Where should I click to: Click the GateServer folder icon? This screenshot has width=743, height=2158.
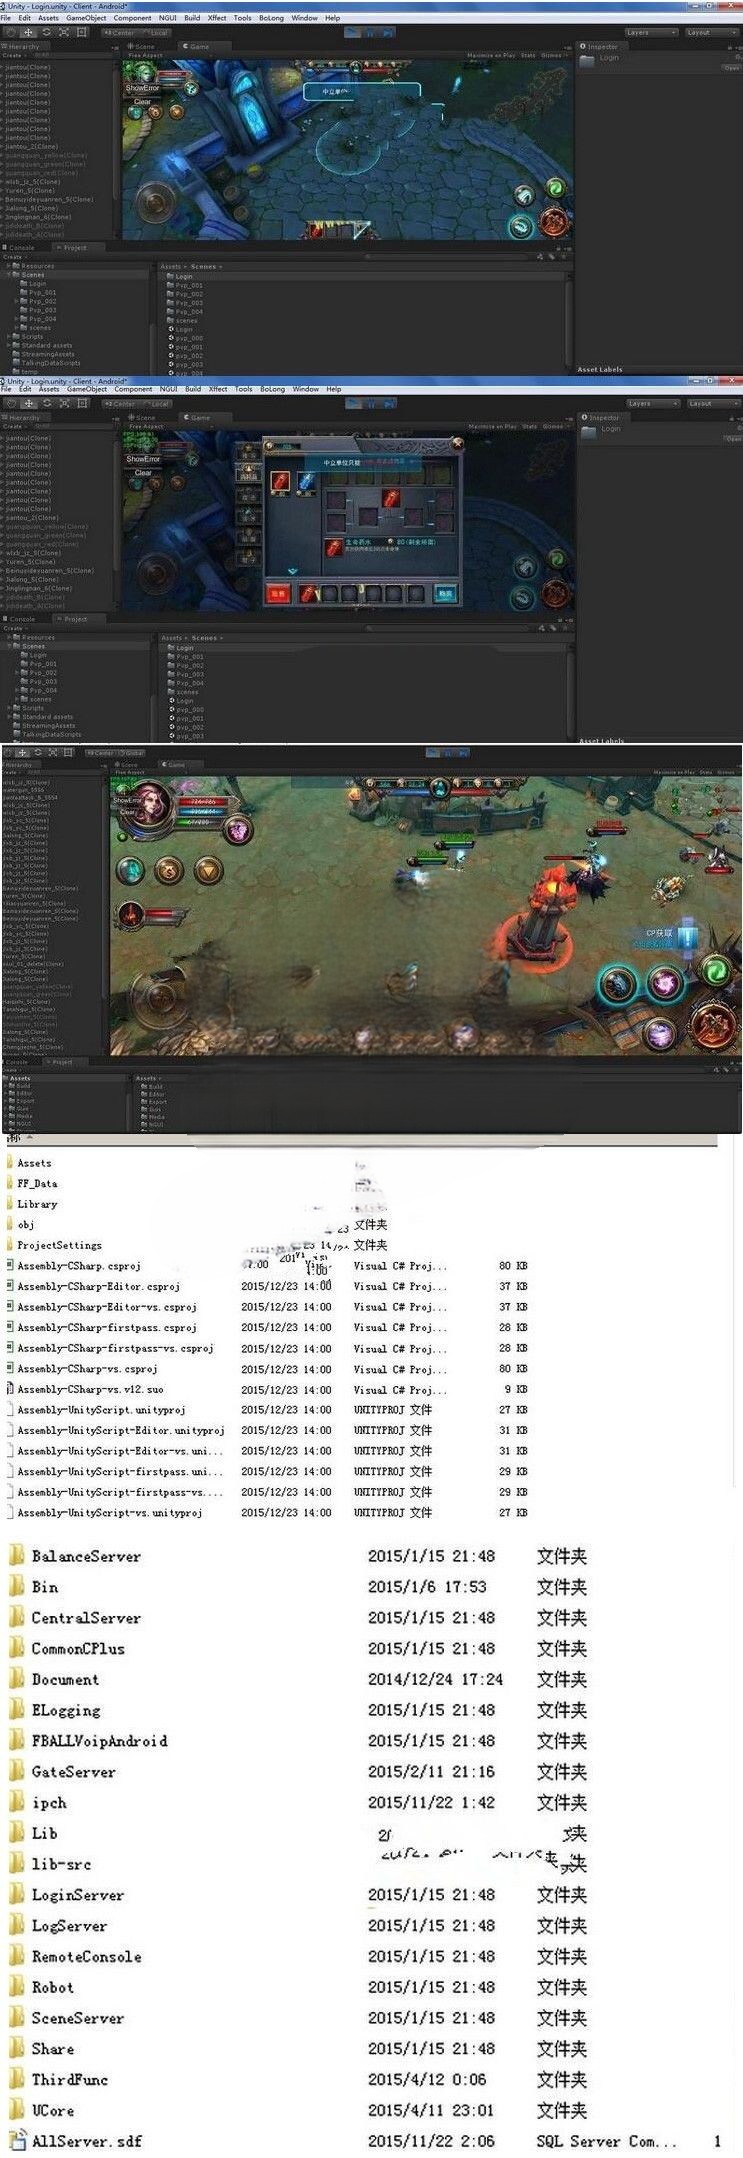17,1771
